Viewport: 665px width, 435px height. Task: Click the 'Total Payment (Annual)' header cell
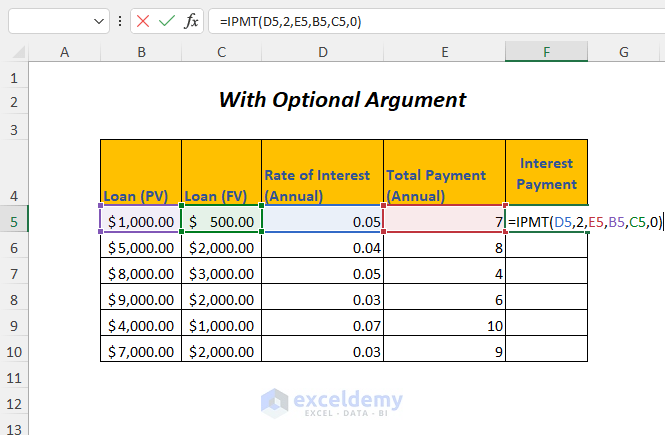pos(444,172)
